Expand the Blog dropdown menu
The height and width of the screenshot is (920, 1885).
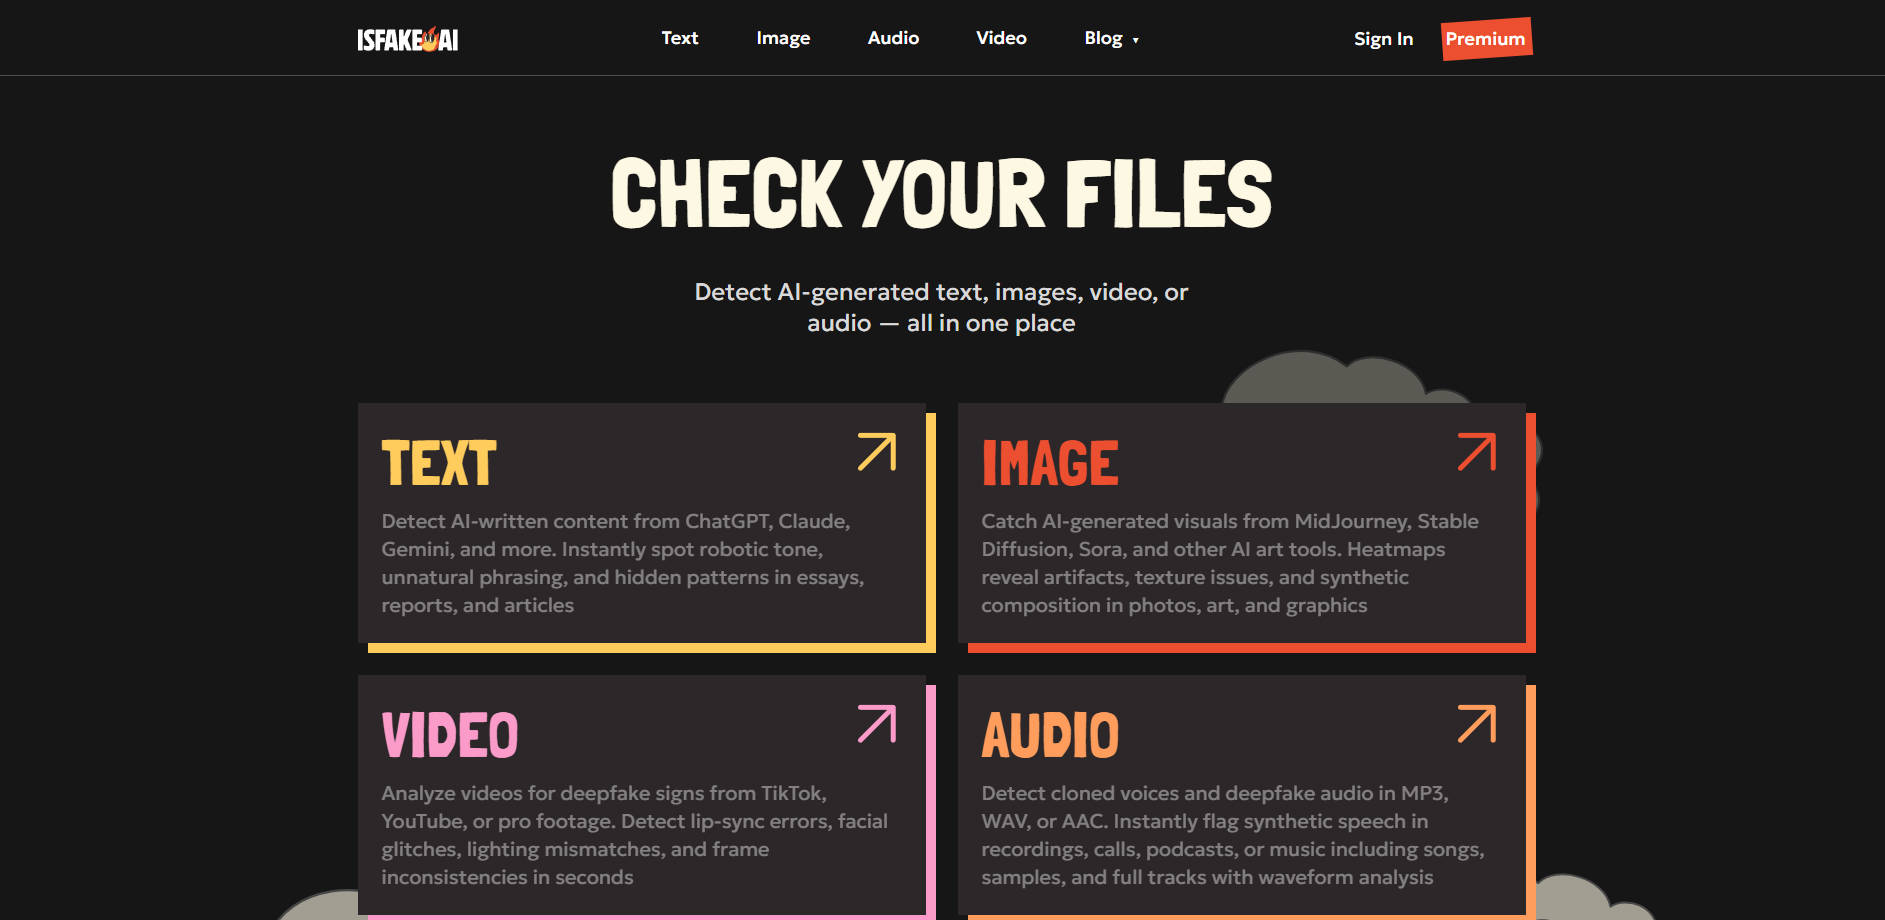(x=1105, y=38)
